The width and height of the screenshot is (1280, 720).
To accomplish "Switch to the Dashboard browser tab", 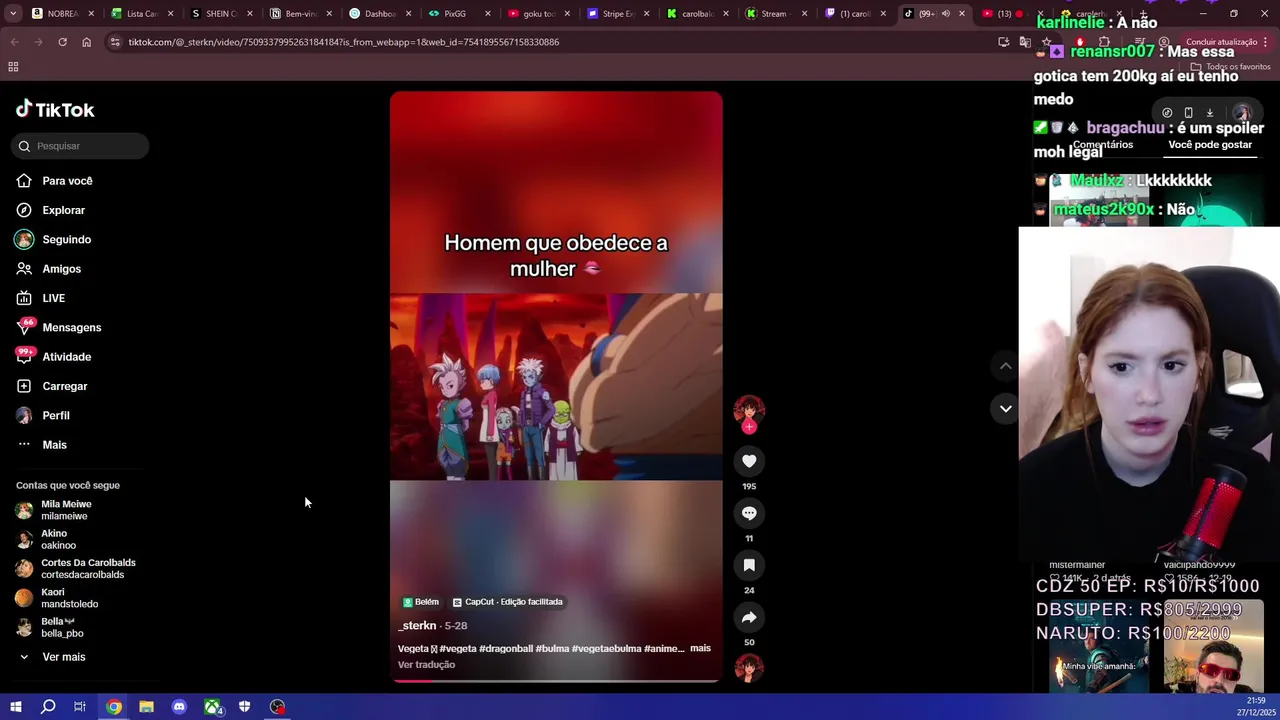I will point(380,14).
